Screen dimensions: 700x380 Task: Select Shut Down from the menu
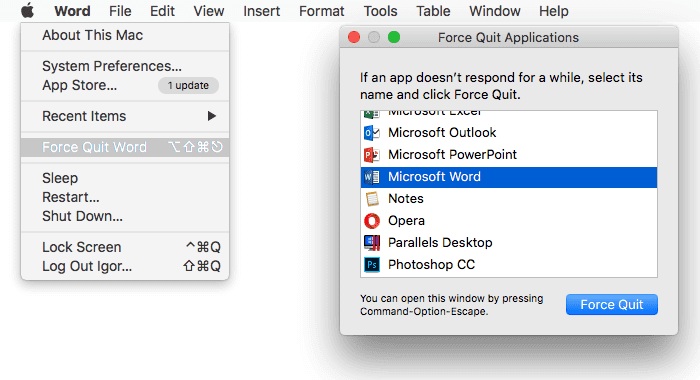(x=125, y=216)
